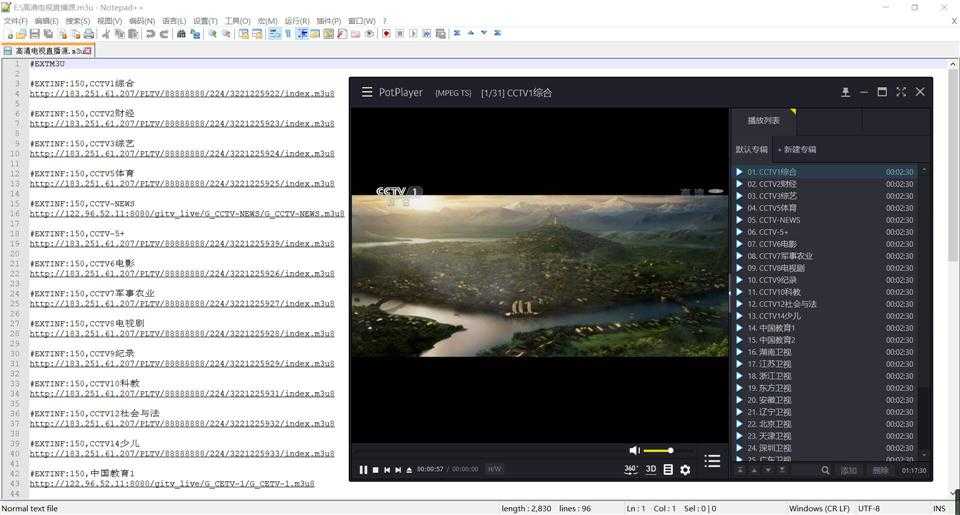This screenshot has height=515, width=960.
Task: Click the 删除 button in the playlist
Action: pos(880,470)
